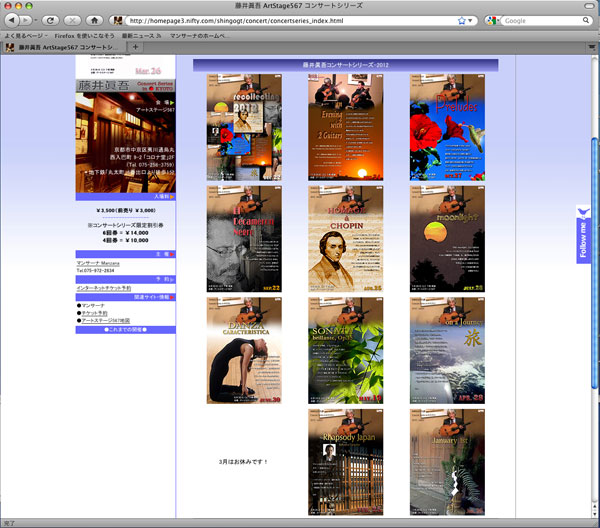
Task: Open the El Decameron Negro poster
Action: click(244, 239)
